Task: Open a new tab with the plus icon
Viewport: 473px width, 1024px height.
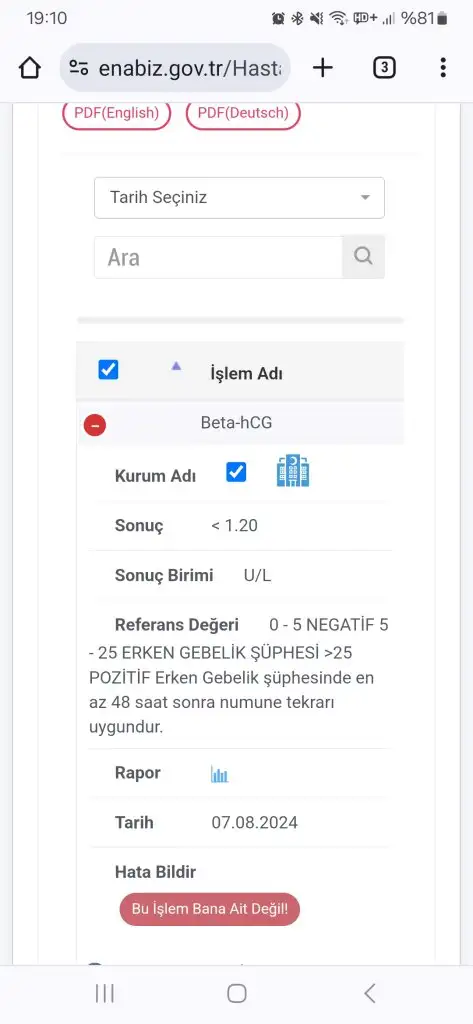Action: [x=323, y=67]
